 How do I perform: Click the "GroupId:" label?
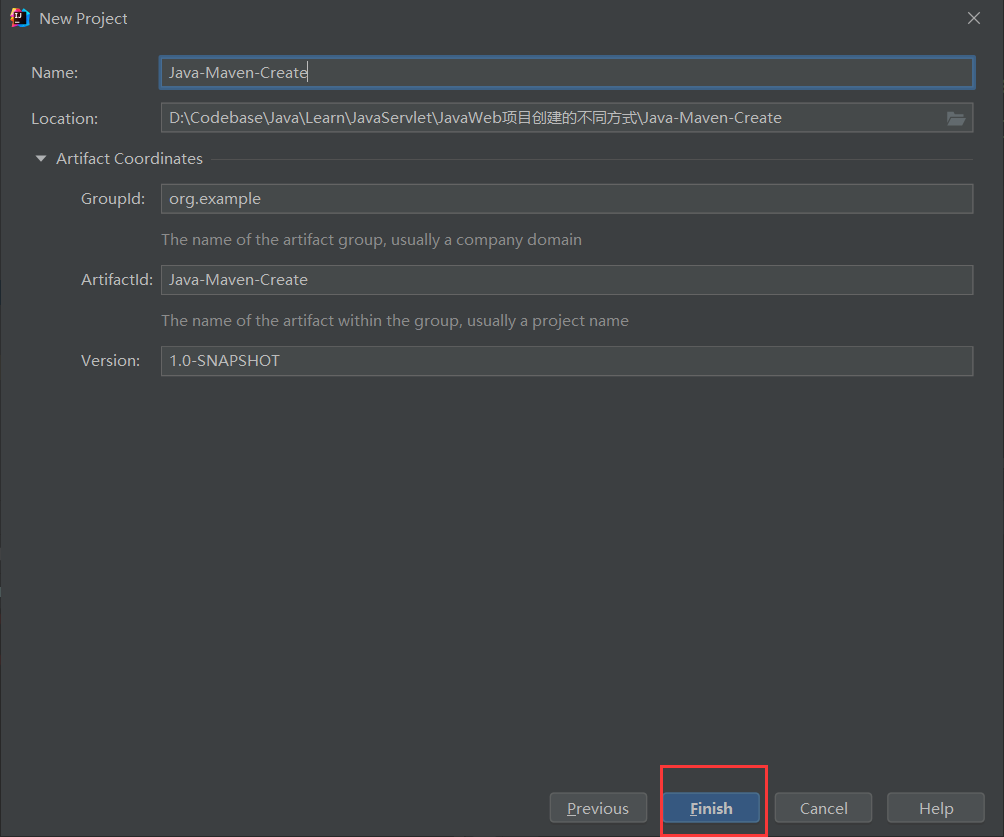point(114,199)
